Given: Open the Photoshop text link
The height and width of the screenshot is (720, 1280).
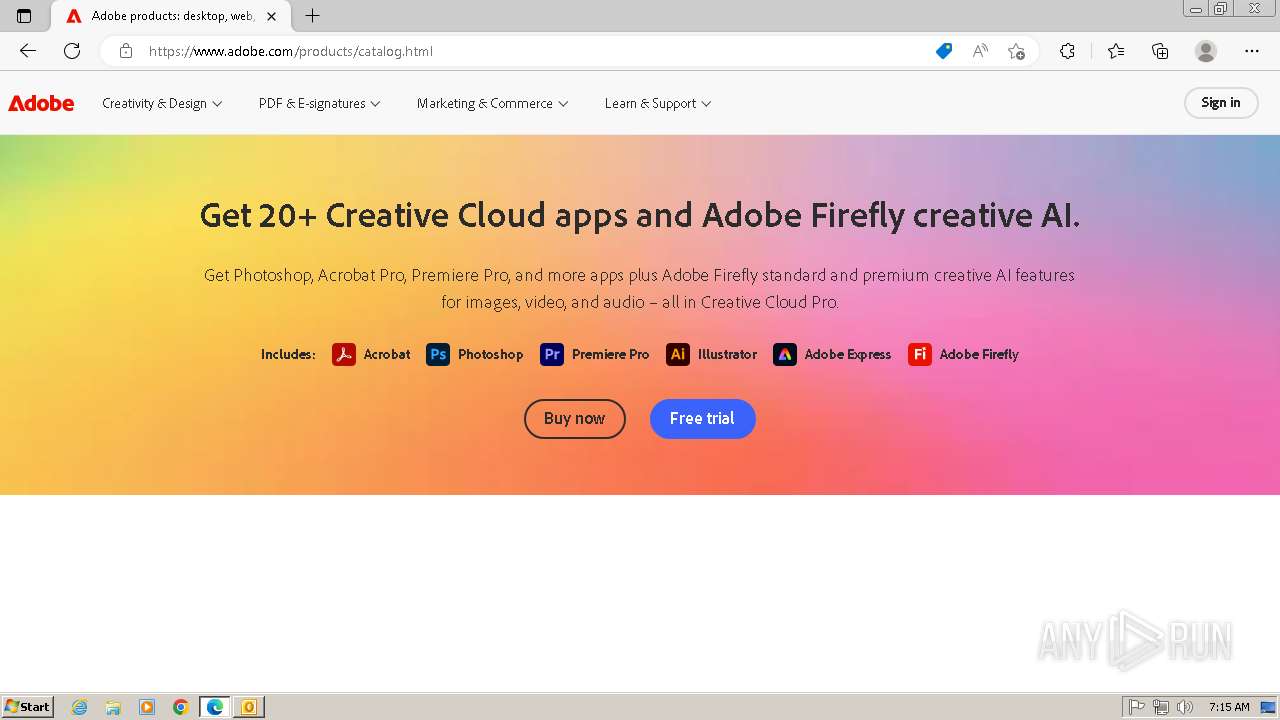Looking at the screenshot, I should [490, 354].
